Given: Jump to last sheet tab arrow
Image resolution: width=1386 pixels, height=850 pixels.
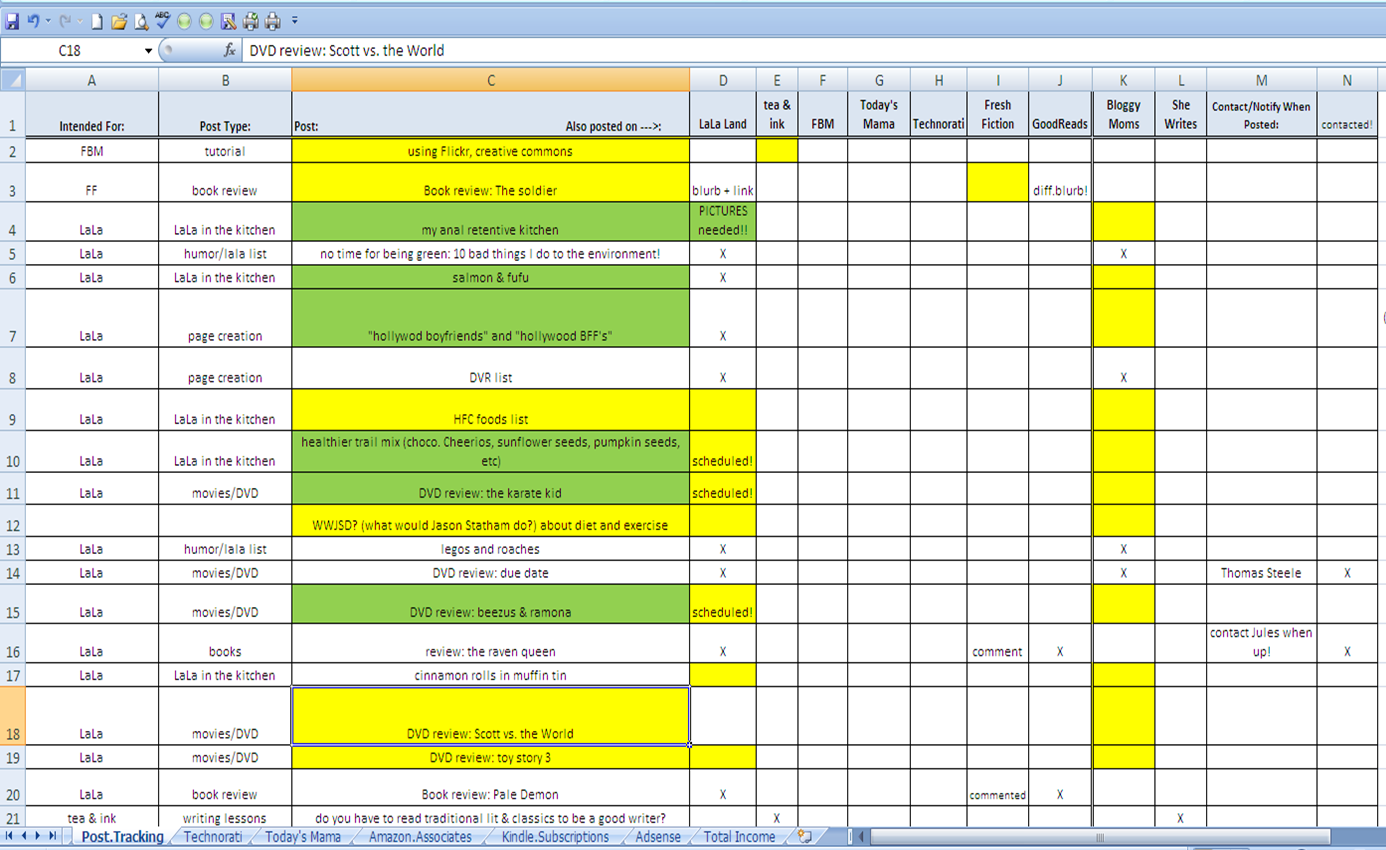Looking at the screenshot, I should [x=53, y=836].
